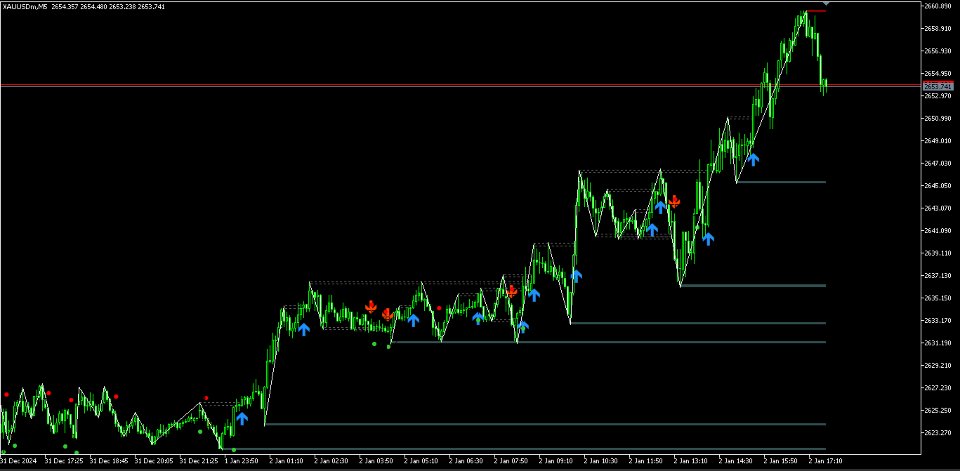Image resolution: width=960 pixels, height=471 pixels.
Task: Click the 2656.930 price scale label
Action: [937, 51]
